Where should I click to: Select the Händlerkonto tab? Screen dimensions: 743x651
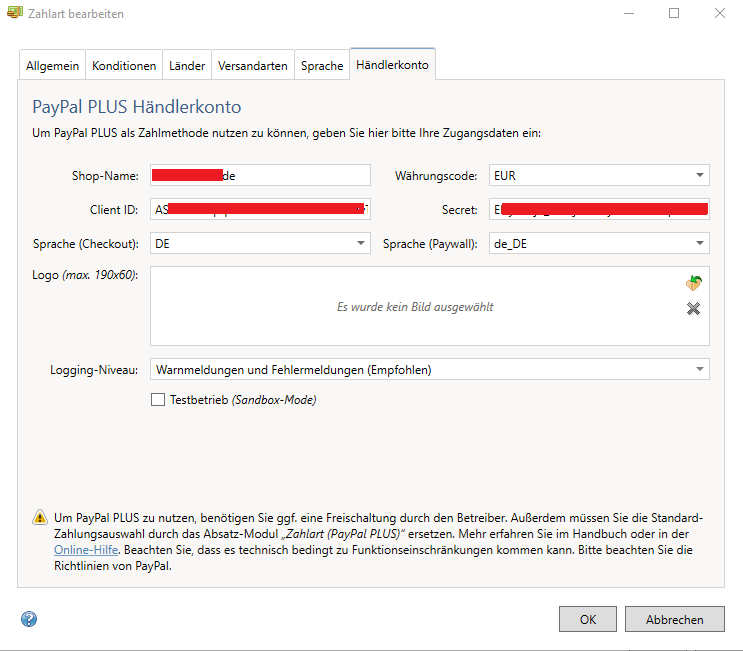pyautogui.click(x=392, y=64)
